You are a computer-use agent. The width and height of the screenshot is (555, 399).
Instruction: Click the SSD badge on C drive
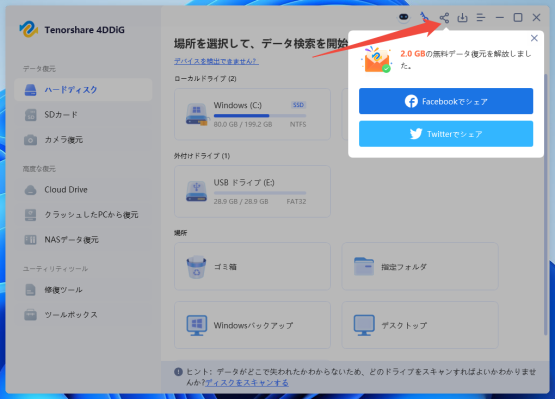click(298, 105)
